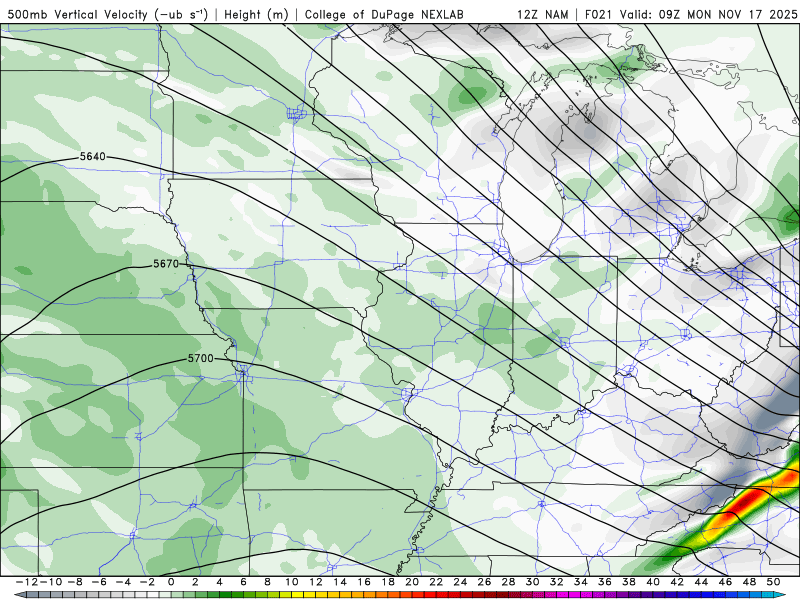Screen dimensions: 800x600
Task: Click the 0 colorbar tick label
Action: (x=171, y=582)
